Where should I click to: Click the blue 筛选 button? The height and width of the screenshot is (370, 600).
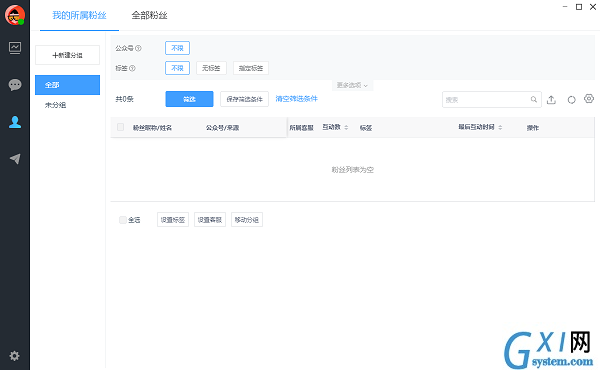(189, 99)
